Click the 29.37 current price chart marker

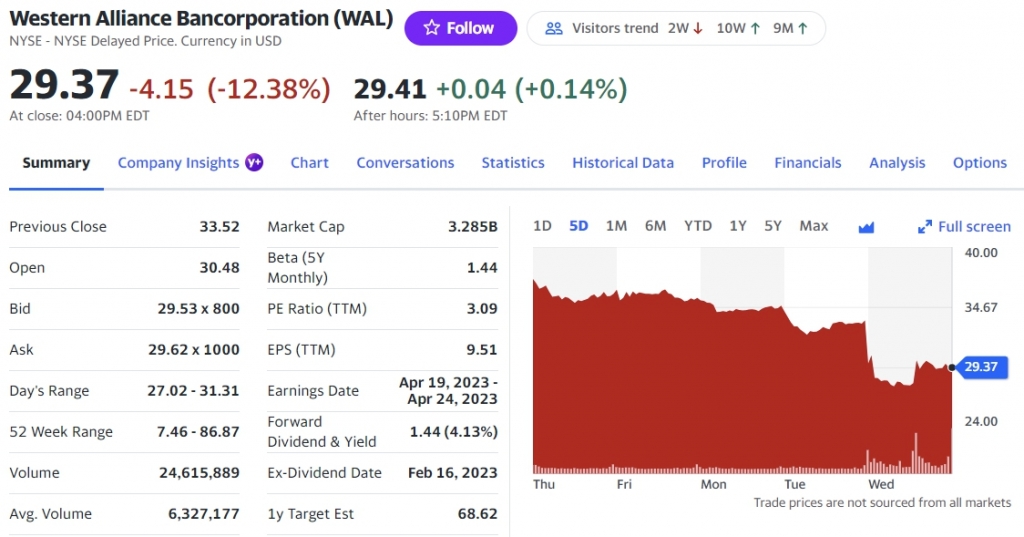980,367
